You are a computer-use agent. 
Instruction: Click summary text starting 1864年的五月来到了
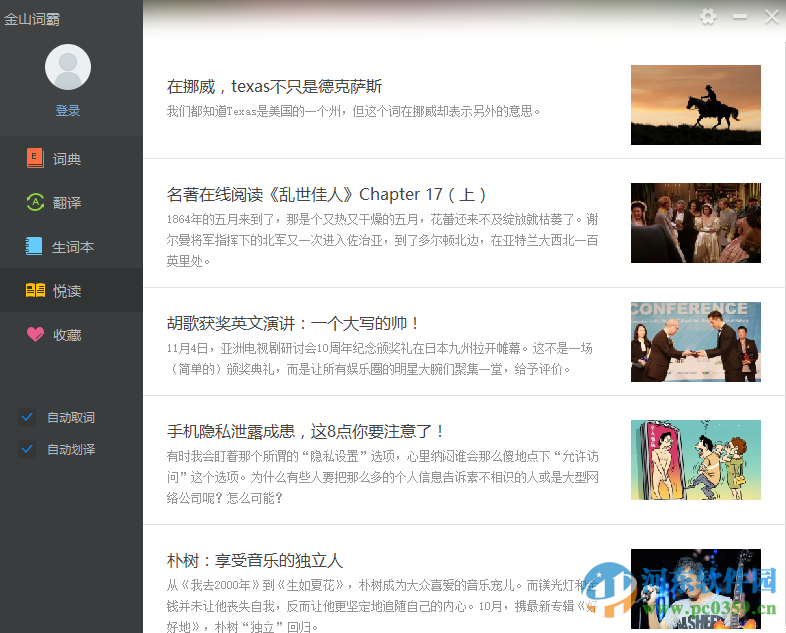pyautogui.click(x=382, y=240)
